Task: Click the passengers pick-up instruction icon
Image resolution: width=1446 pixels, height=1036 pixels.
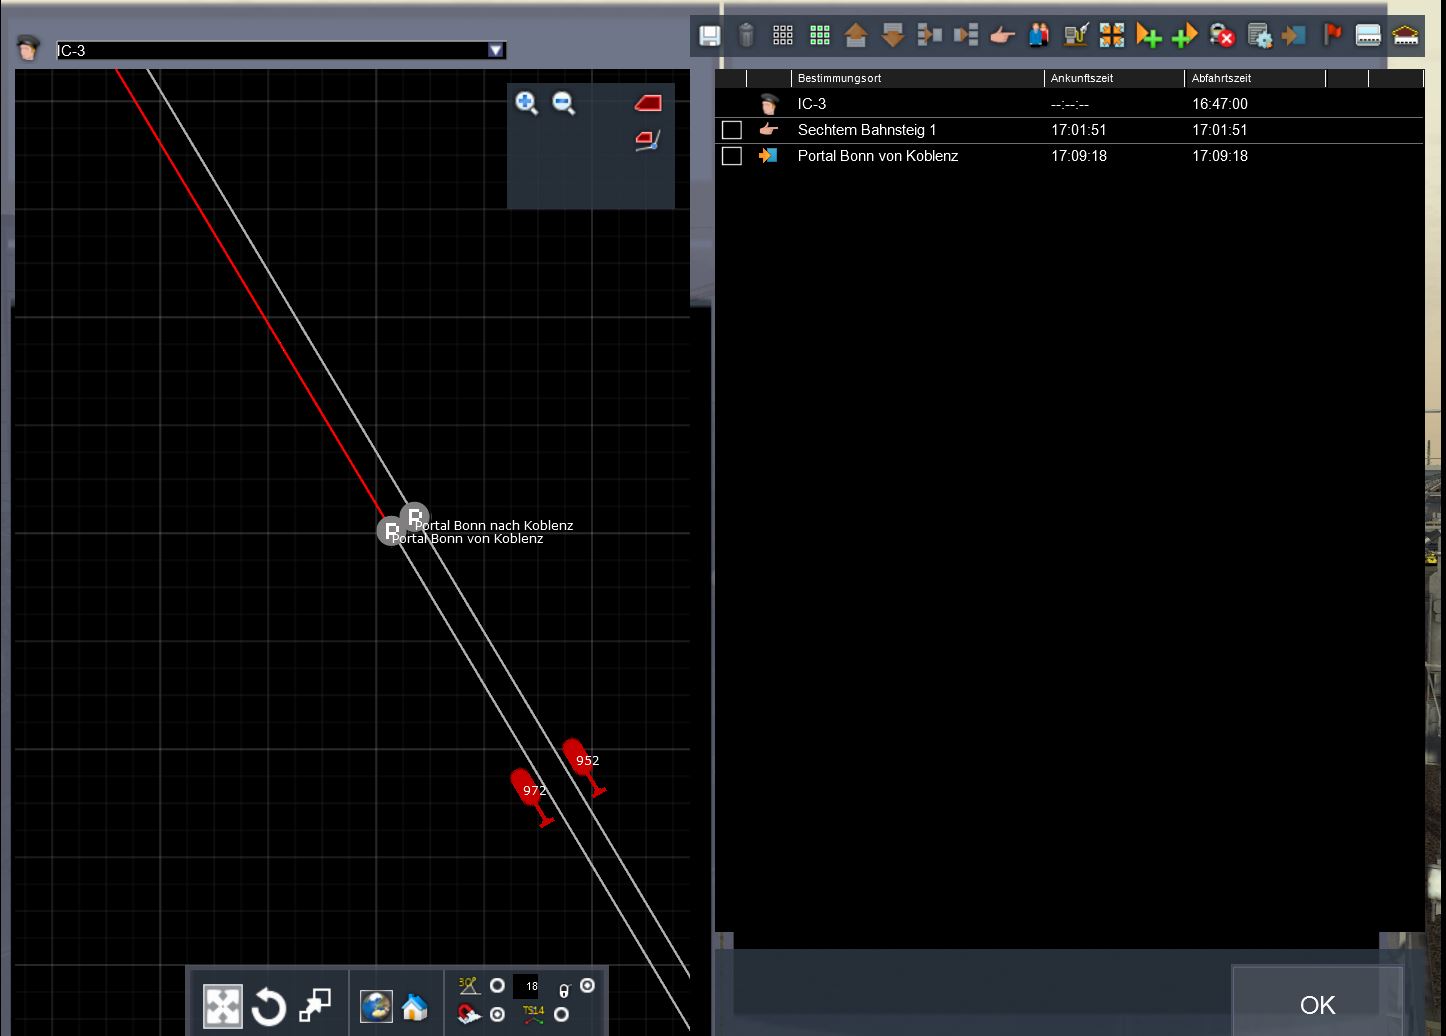Action: [1039, 36]
